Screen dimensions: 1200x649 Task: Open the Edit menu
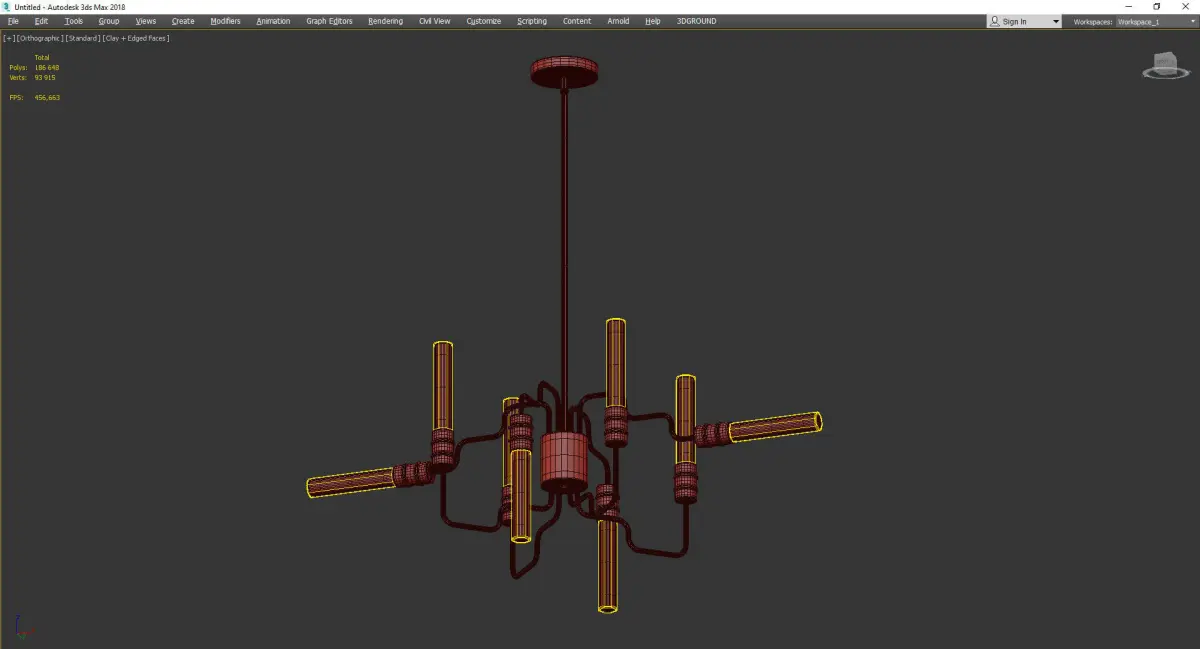(41, 21)
